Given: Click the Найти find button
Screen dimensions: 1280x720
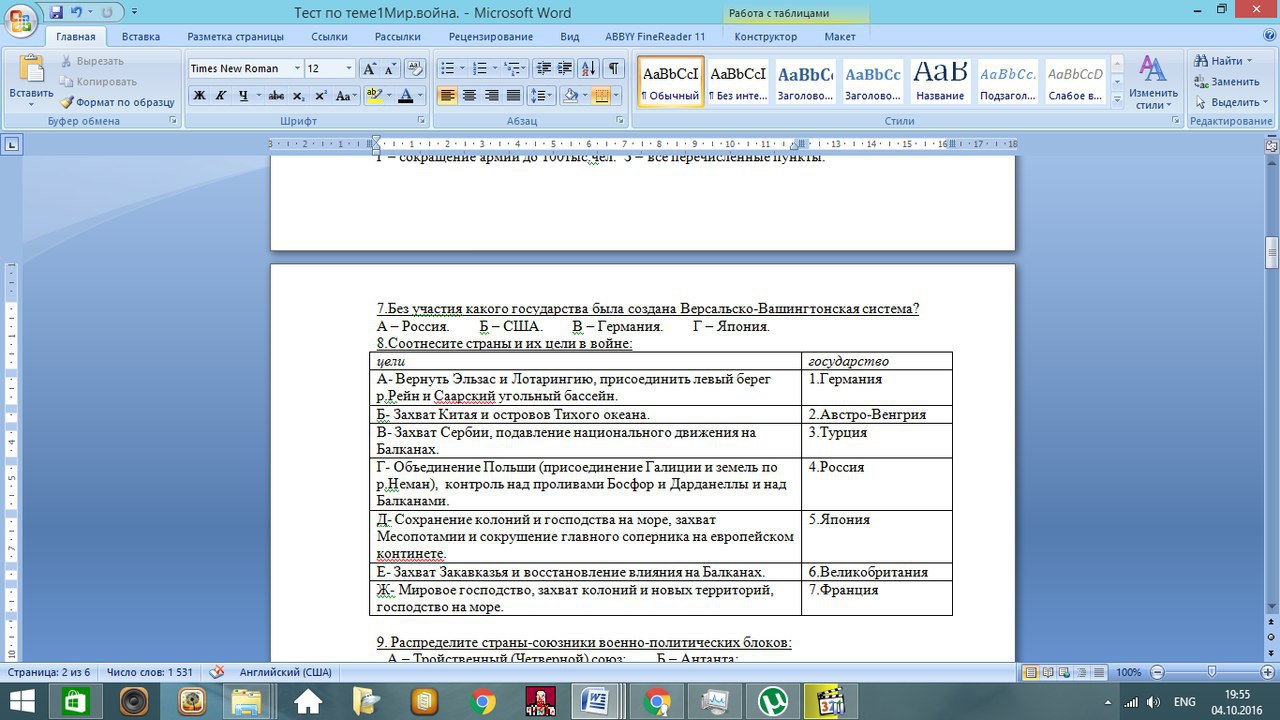Looking at the screenshot, I should (1223, 61).
